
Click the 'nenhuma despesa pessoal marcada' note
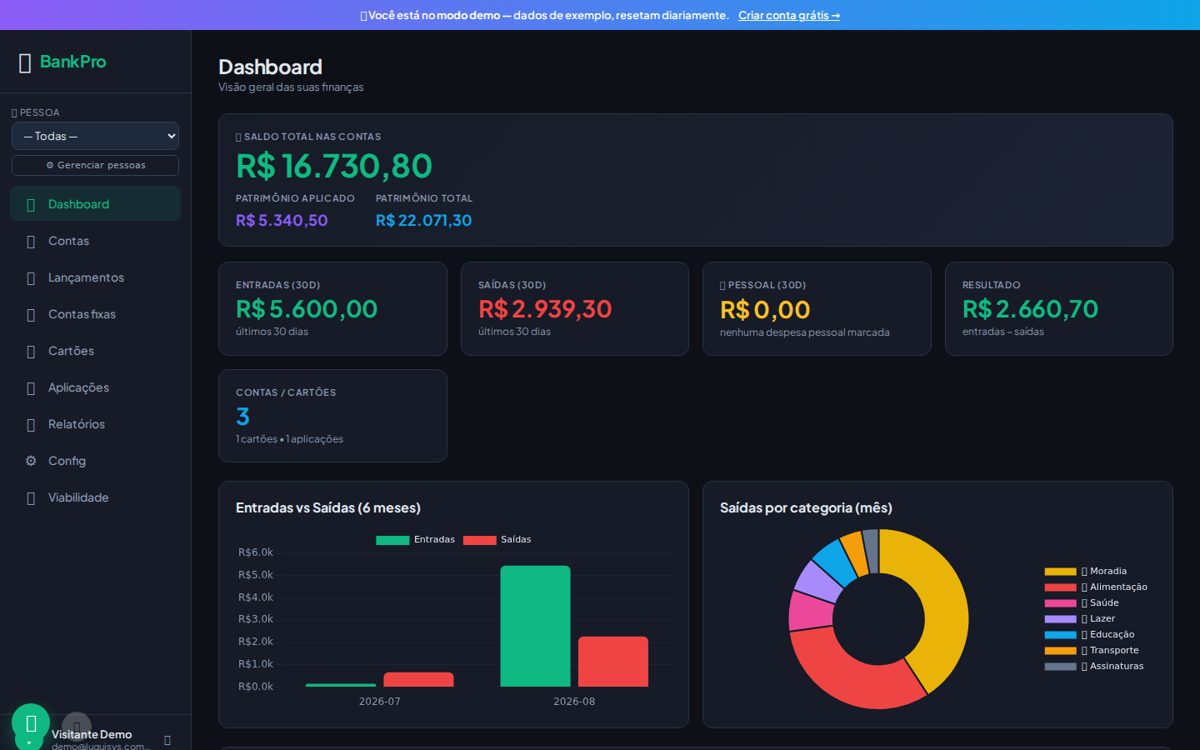[x=804, y=332]
